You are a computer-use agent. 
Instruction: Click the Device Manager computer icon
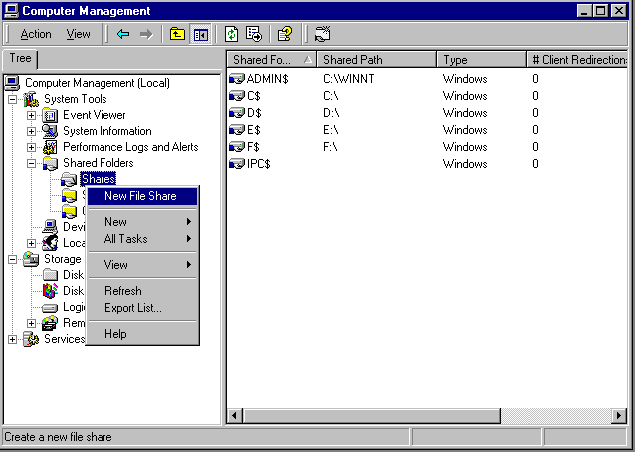50,227
